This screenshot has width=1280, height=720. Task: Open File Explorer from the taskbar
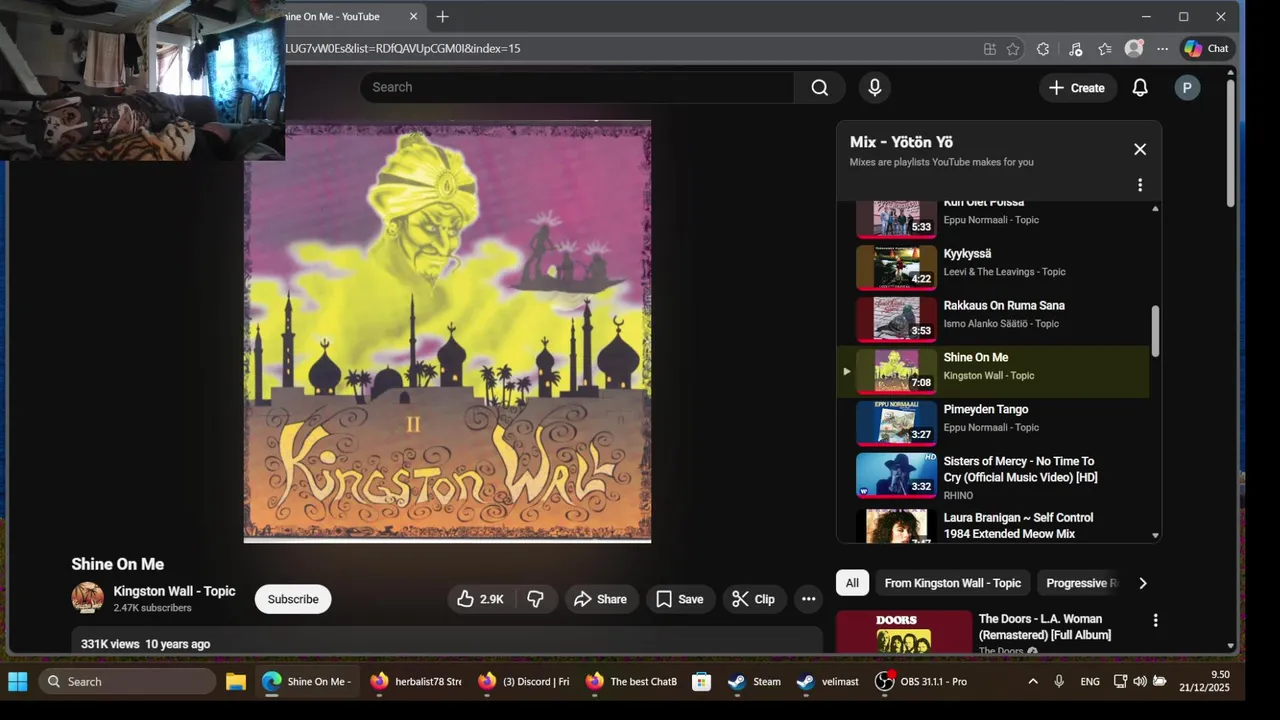pos(236,682)
